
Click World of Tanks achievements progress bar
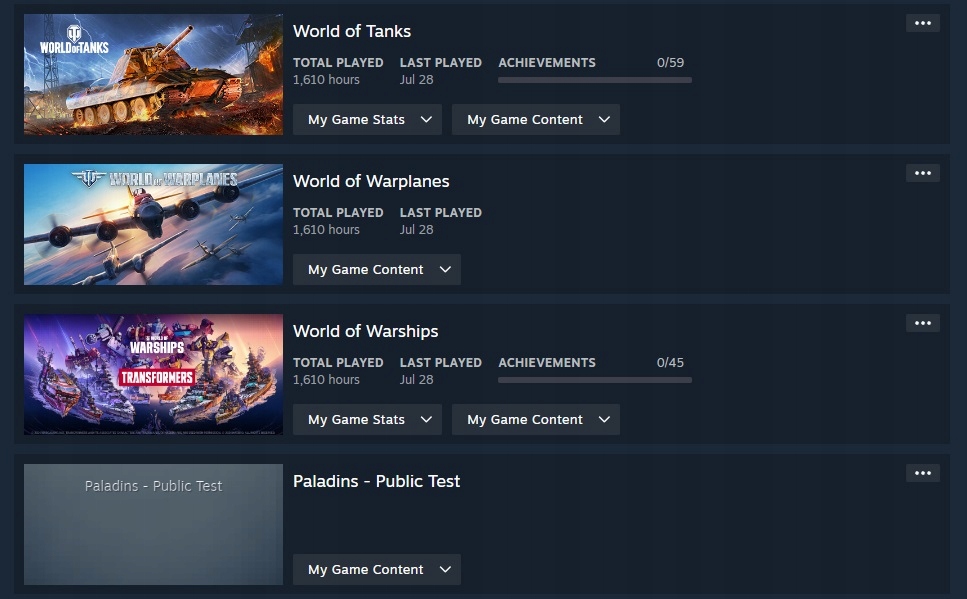click(x=595, y=80)
